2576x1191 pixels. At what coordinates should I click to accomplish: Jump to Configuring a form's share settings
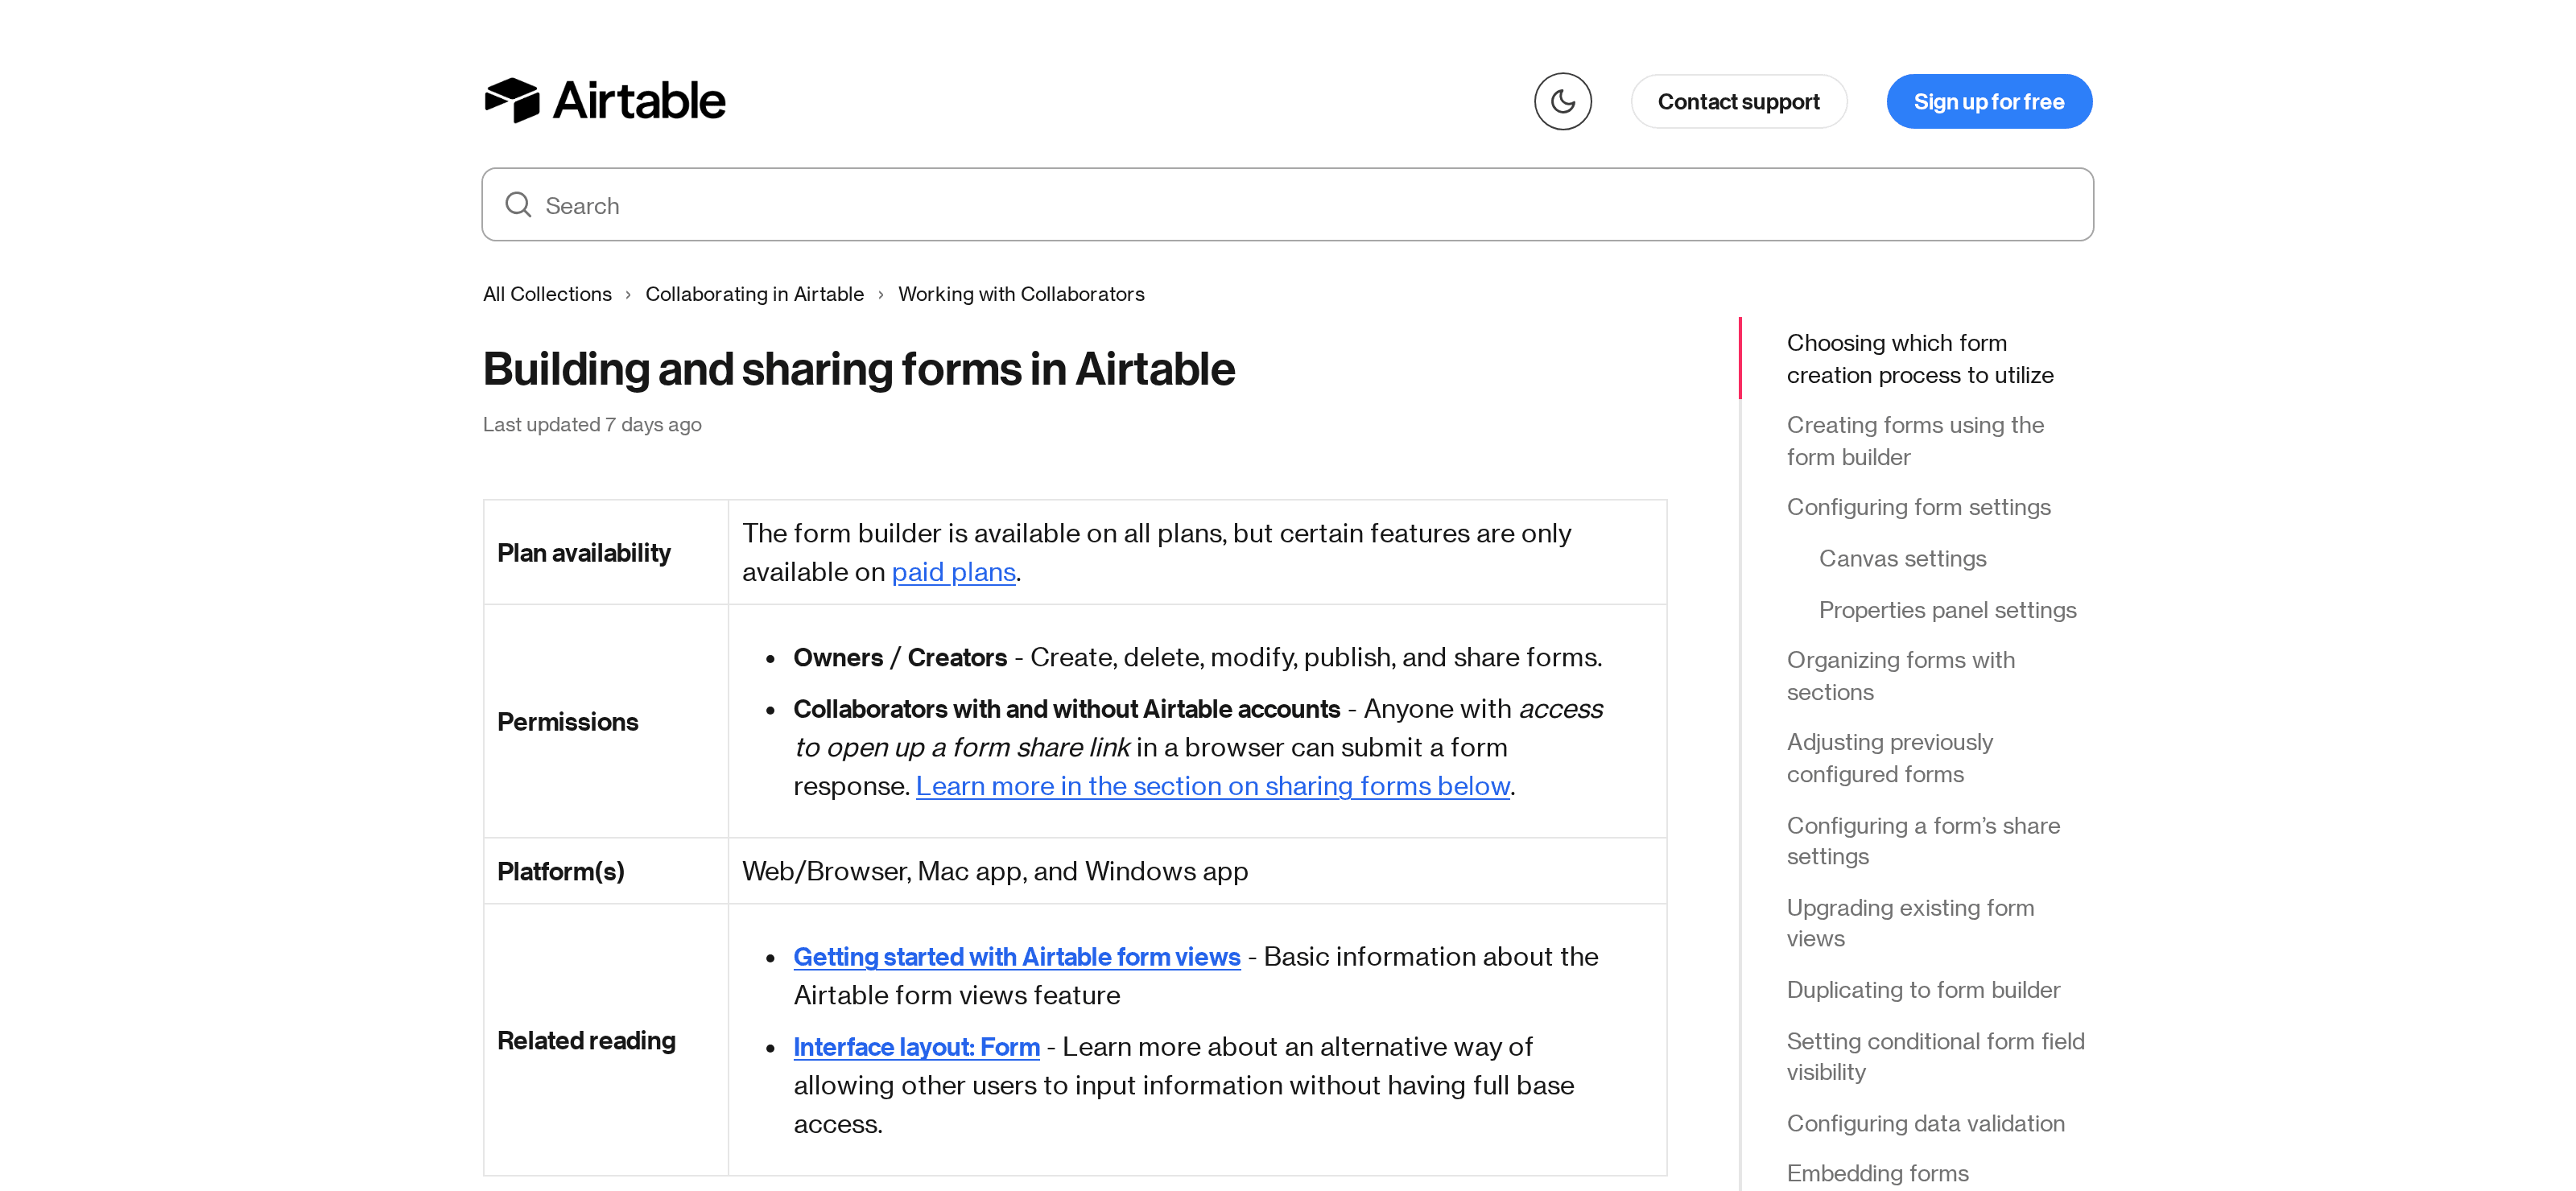[x=1923, y=841]
